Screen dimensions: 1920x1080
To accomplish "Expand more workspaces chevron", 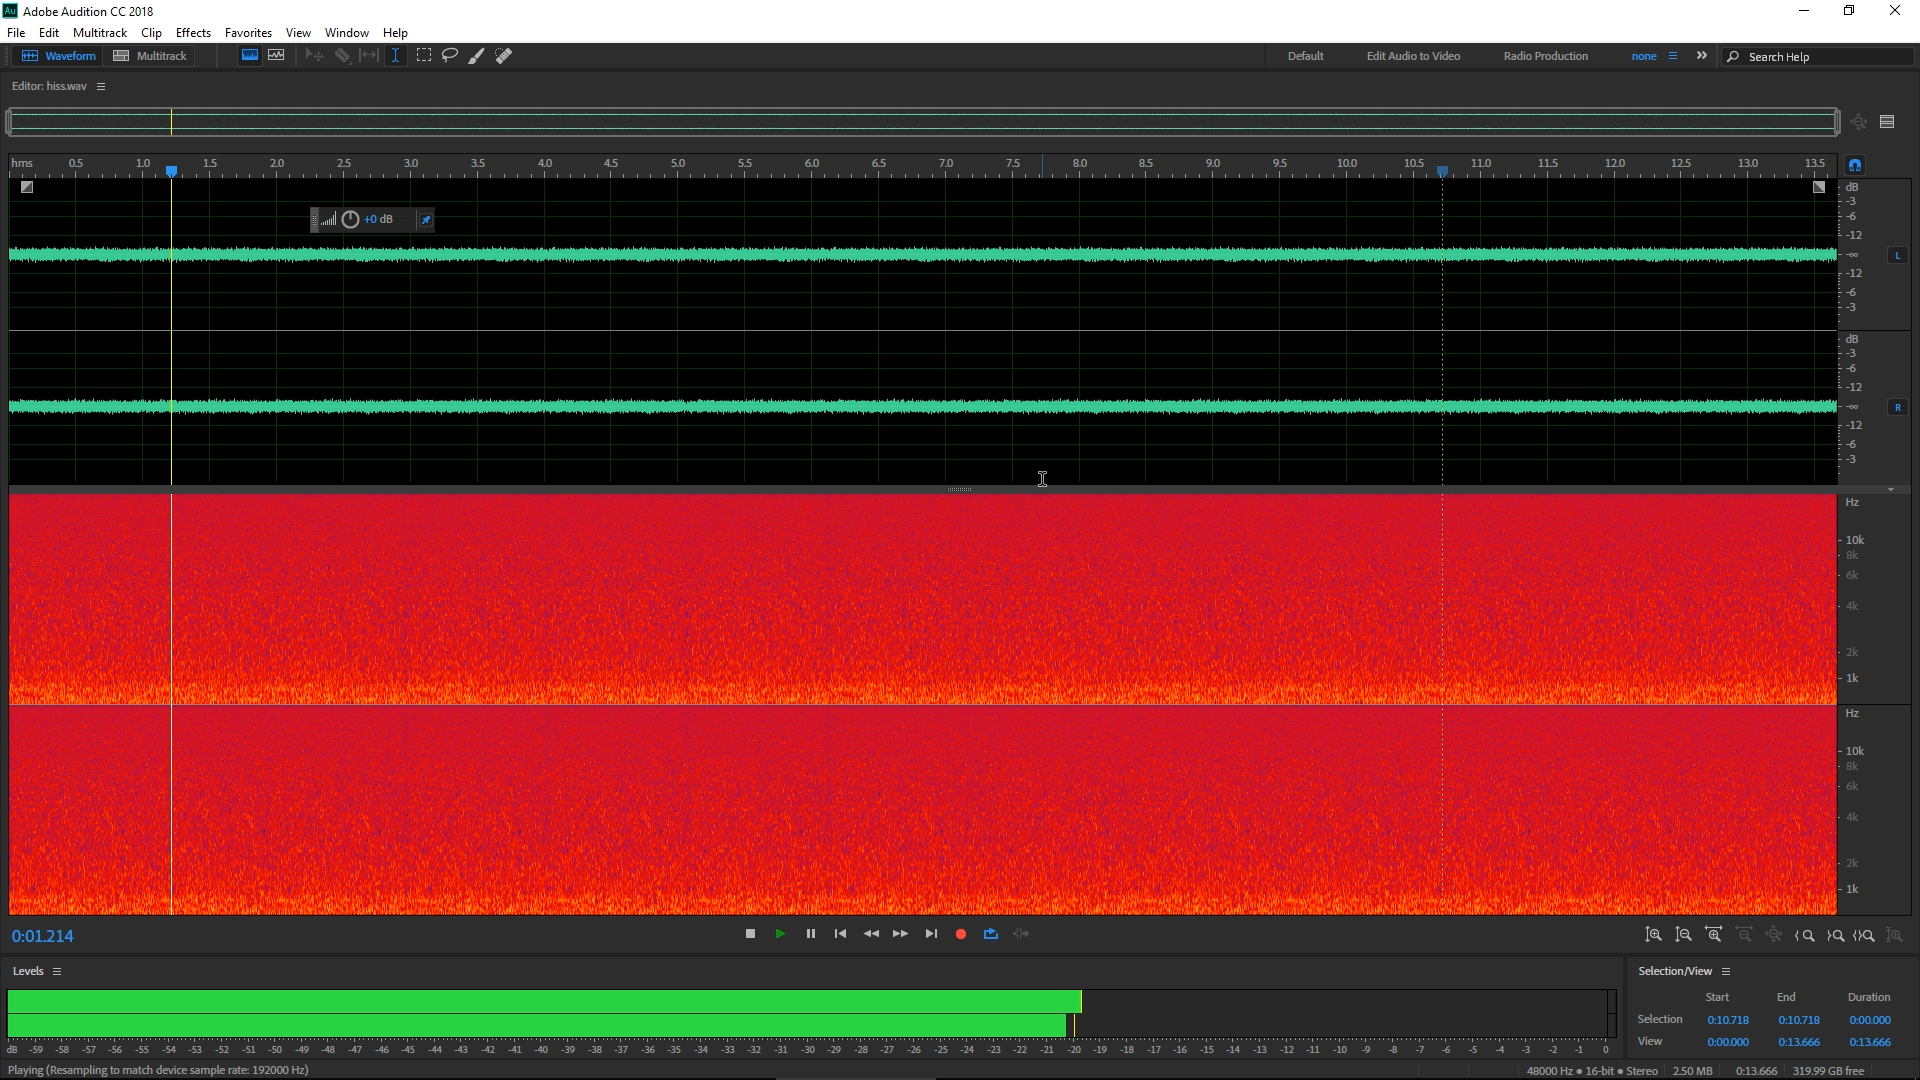I will pos(1702,56).
